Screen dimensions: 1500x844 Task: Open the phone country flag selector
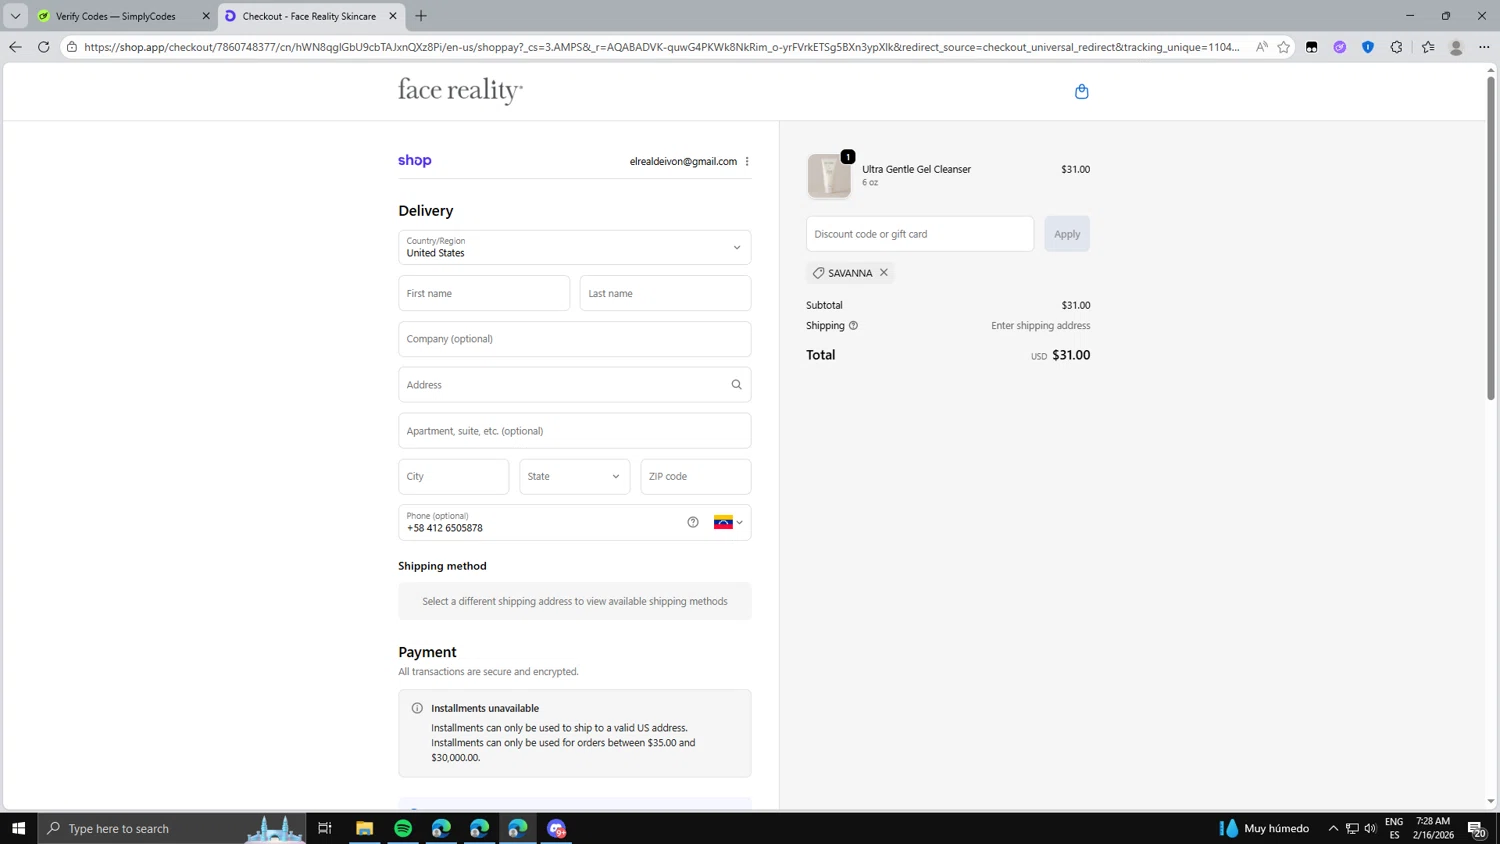(x=728, y=522)
